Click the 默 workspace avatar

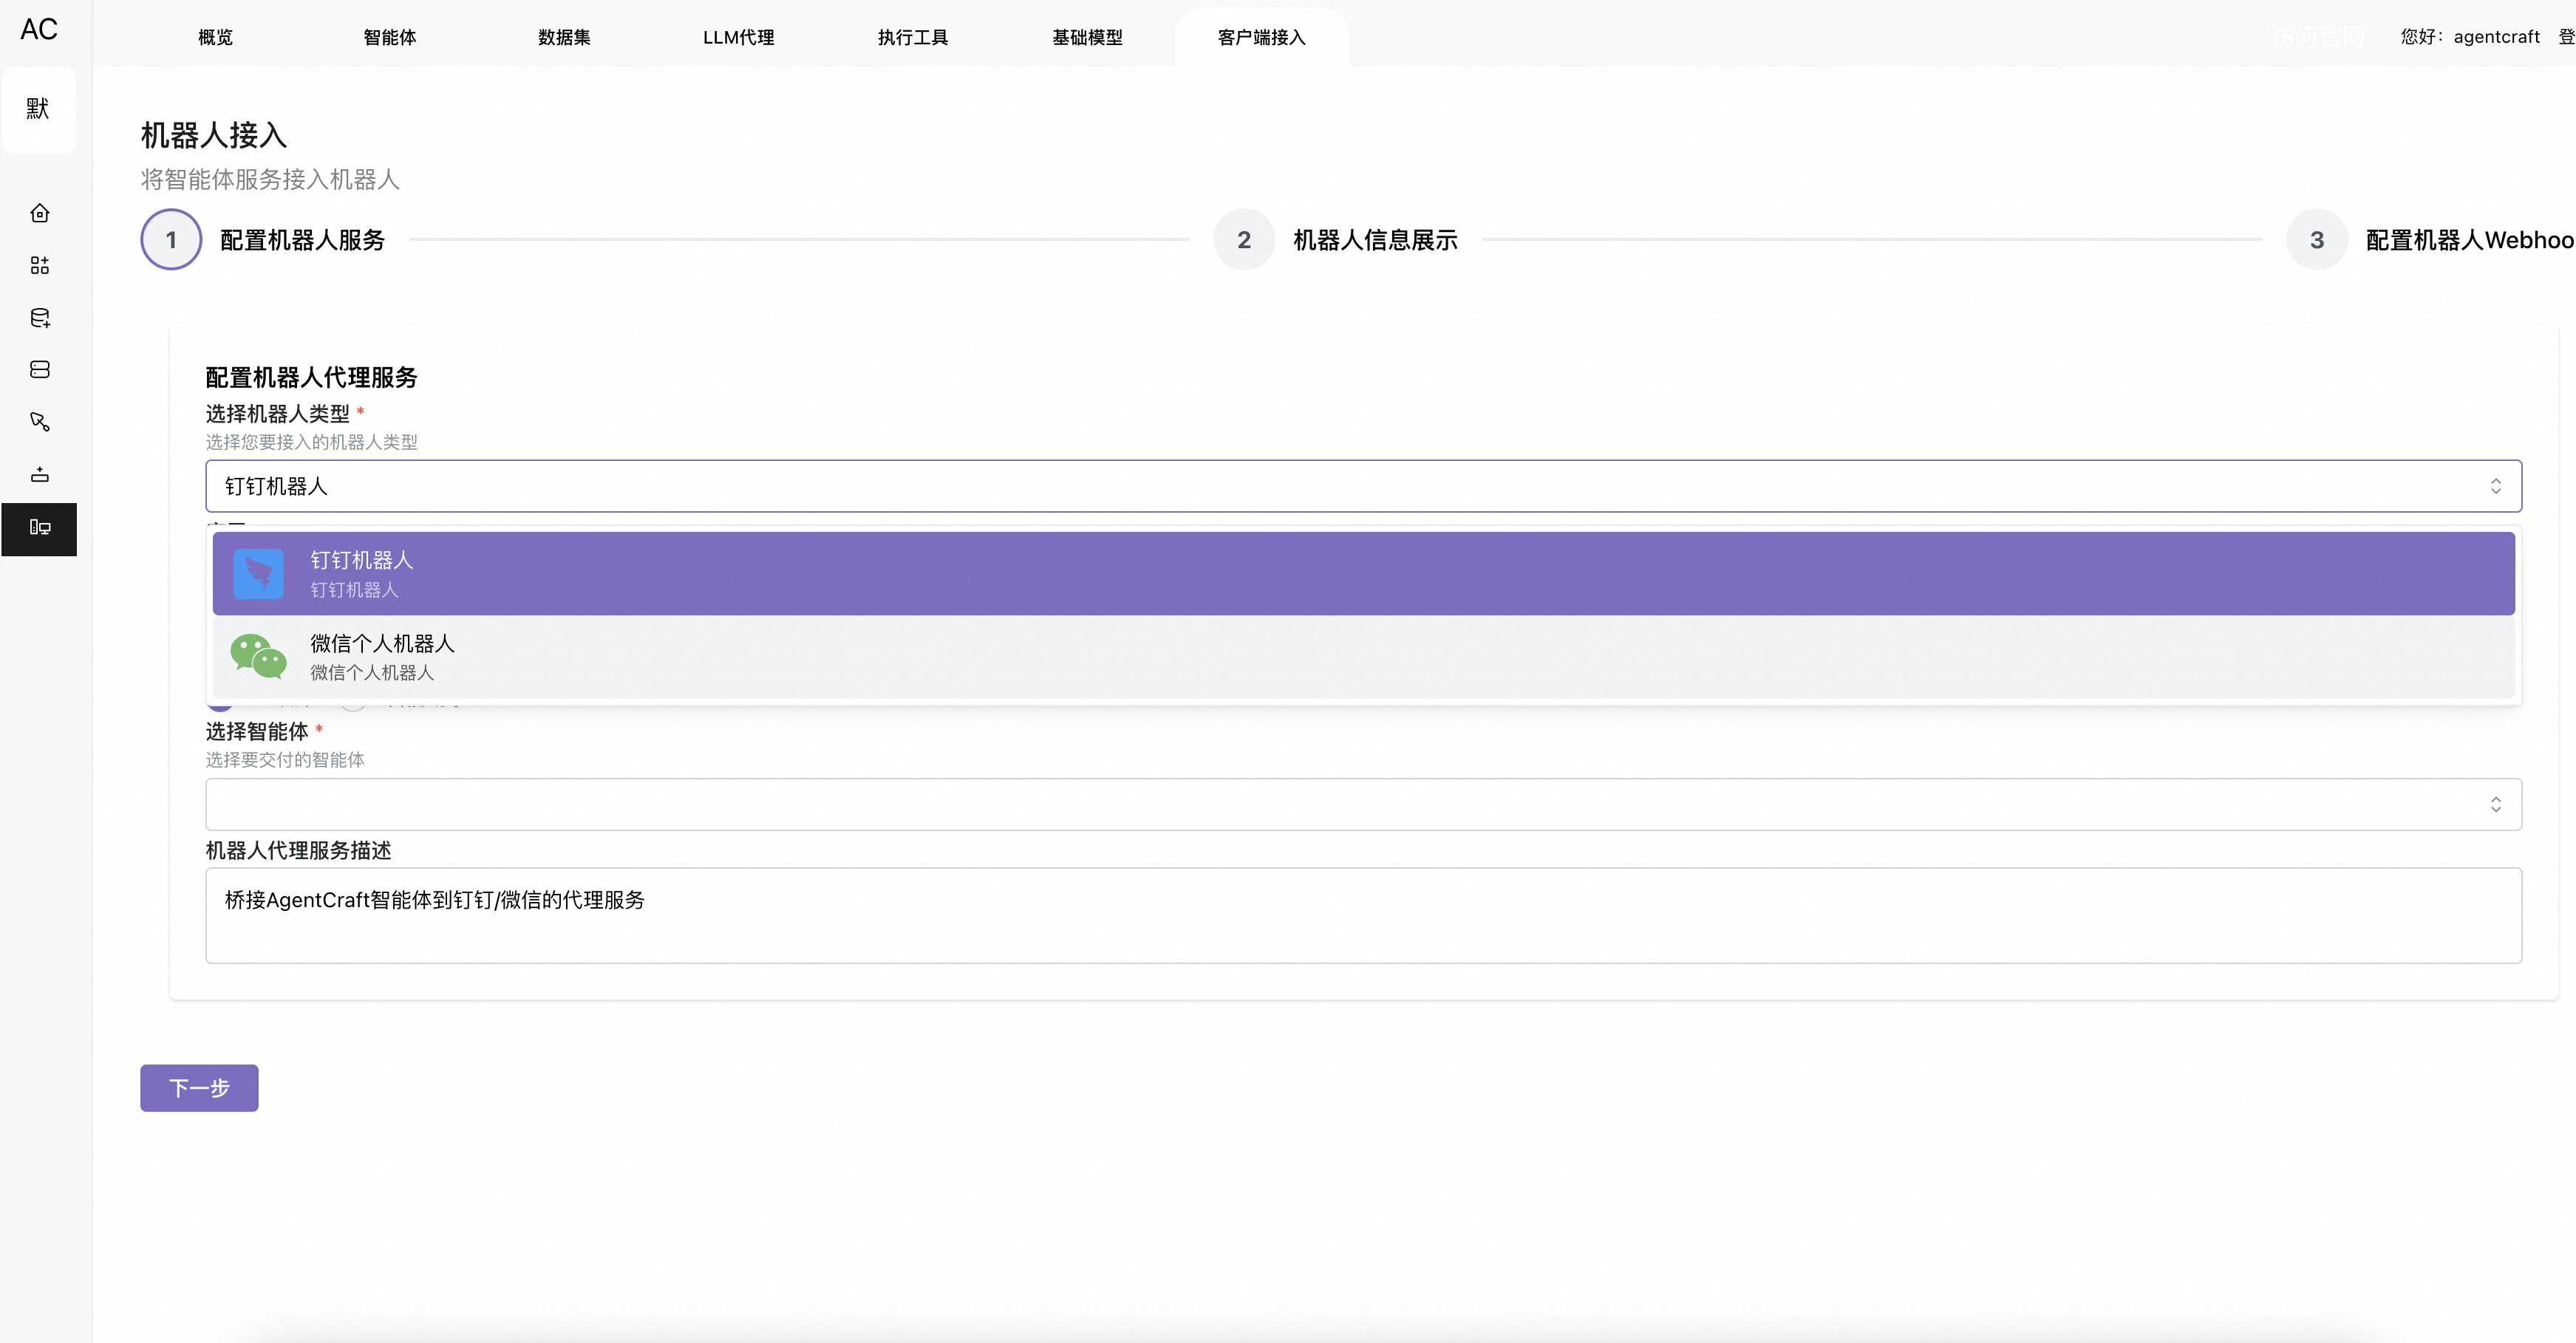coord(39,109)
